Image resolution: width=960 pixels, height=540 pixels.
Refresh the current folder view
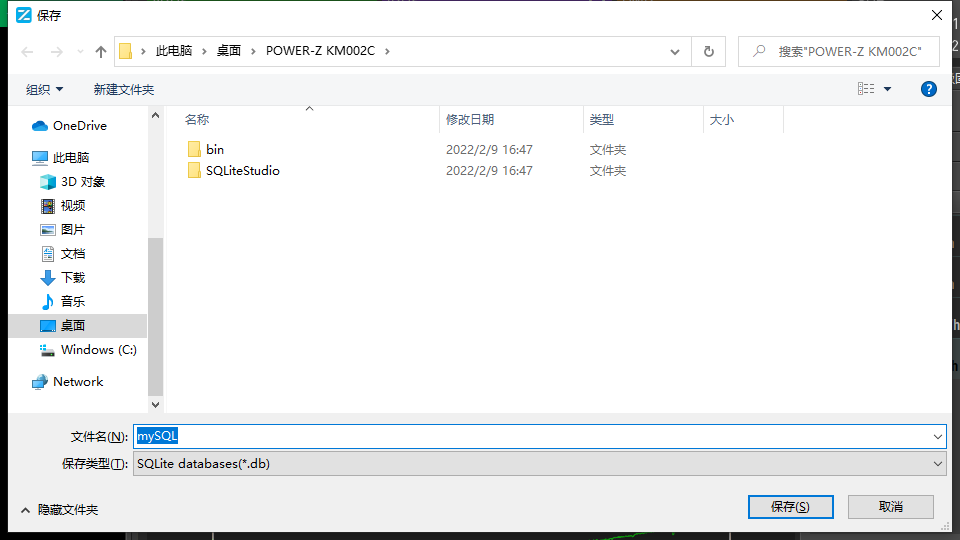tap(709, 52)
